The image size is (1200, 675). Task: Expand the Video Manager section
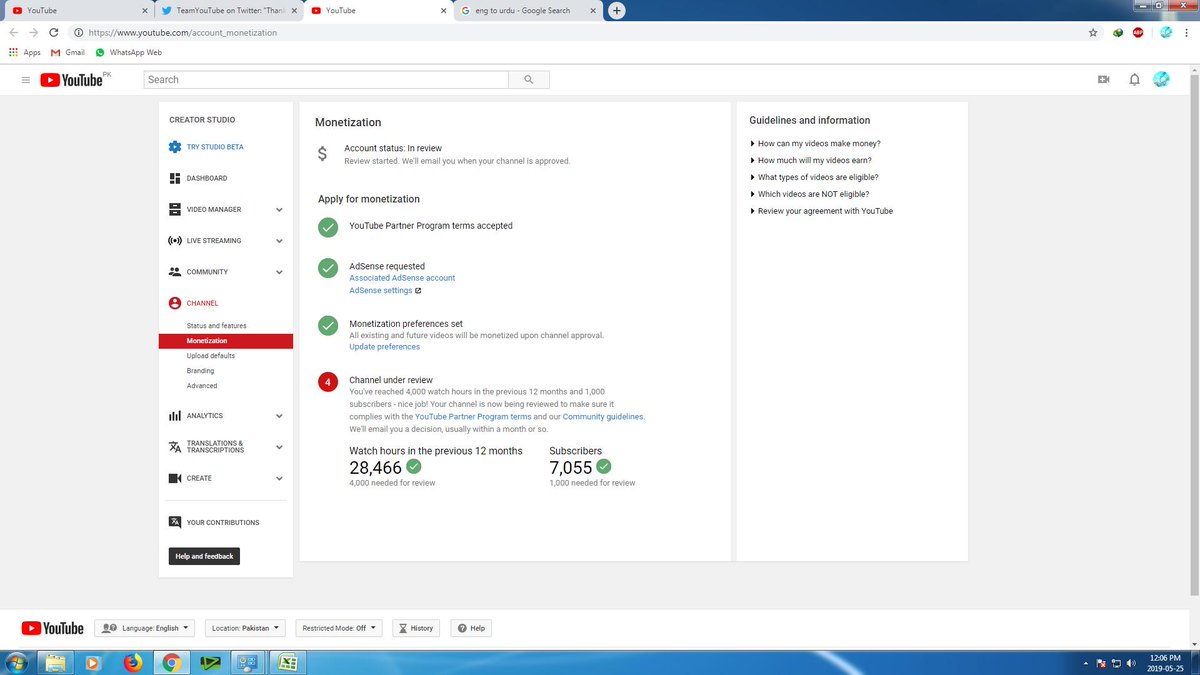coord(279,210)
